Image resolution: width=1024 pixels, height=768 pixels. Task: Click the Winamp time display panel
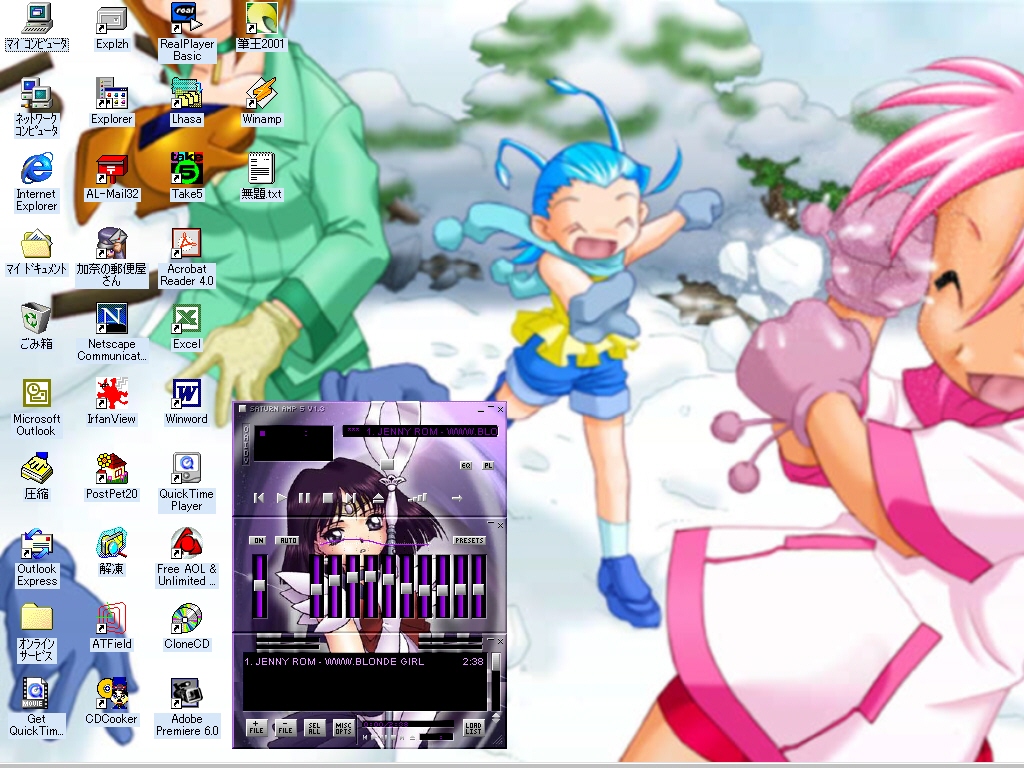[293, 443]
